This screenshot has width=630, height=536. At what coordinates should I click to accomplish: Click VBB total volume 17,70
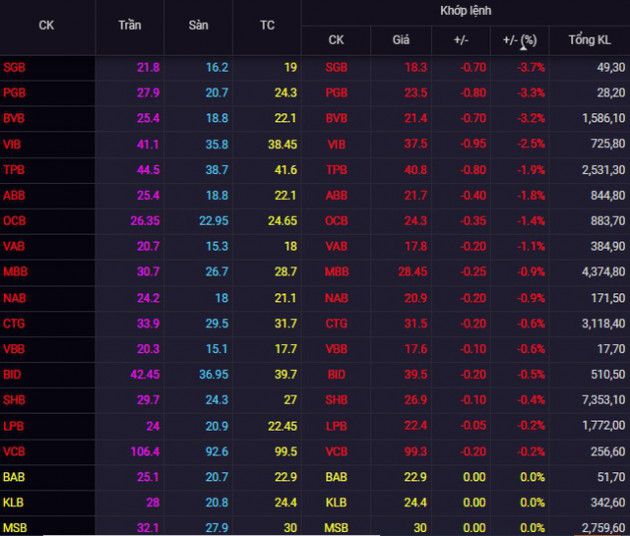(x=611, y=349)
